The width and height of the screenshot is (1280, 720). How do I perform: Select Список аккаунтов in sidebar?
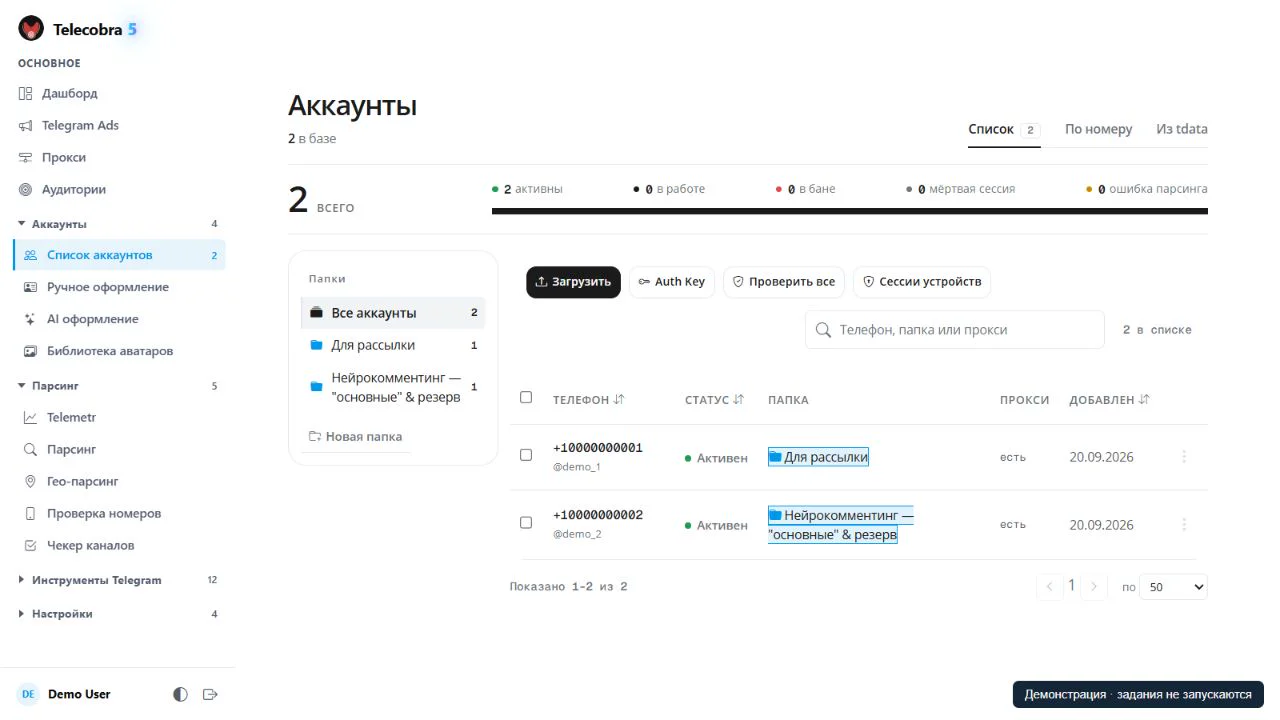coord(118,255)
